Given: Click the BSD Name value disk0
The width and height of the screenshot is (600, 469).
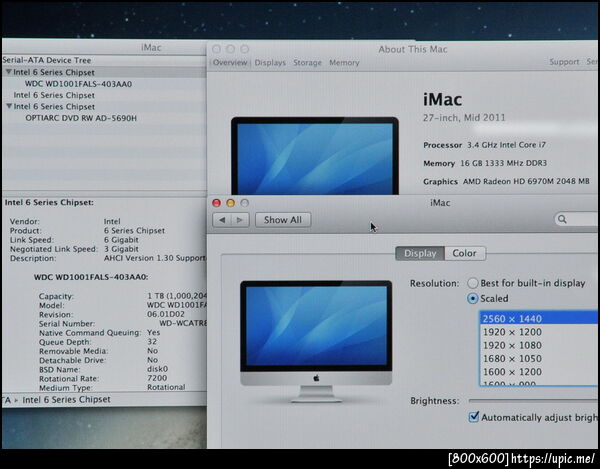Looking at the screenshot, I should click(x=158, y=369).
